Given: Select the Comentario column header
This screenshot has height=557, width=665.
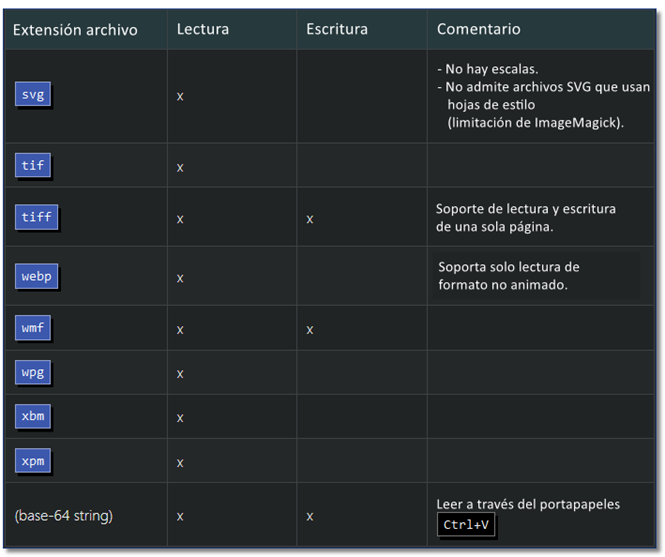Looking at the screenshot, I should (478, 29).
